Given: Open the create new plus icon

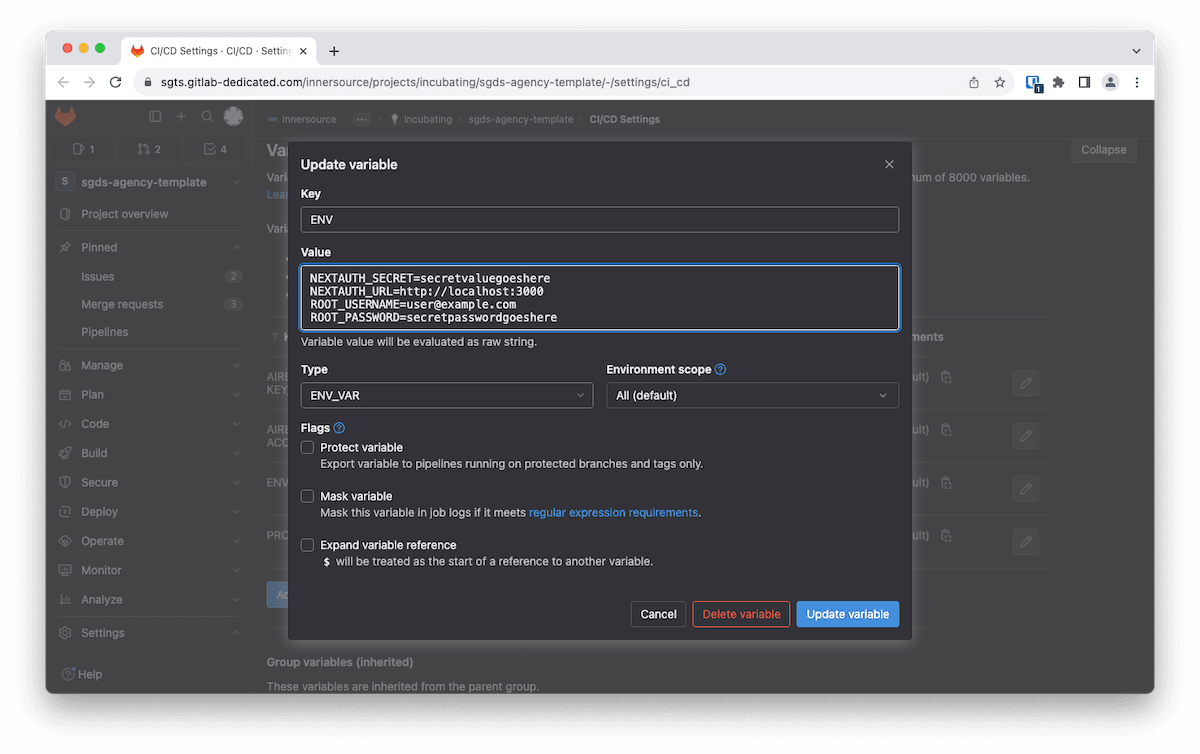Looking at the screenshot, I should click(x=180, y=116).
